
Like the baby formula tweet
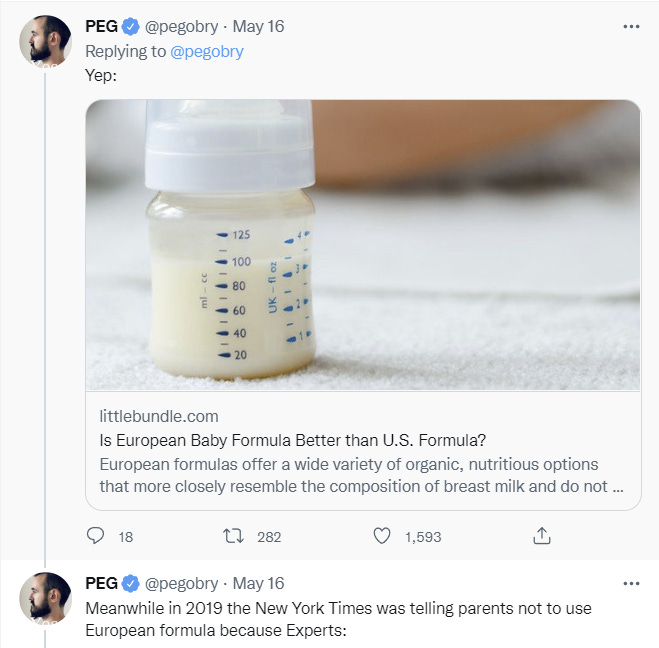(x=382, y=537)
